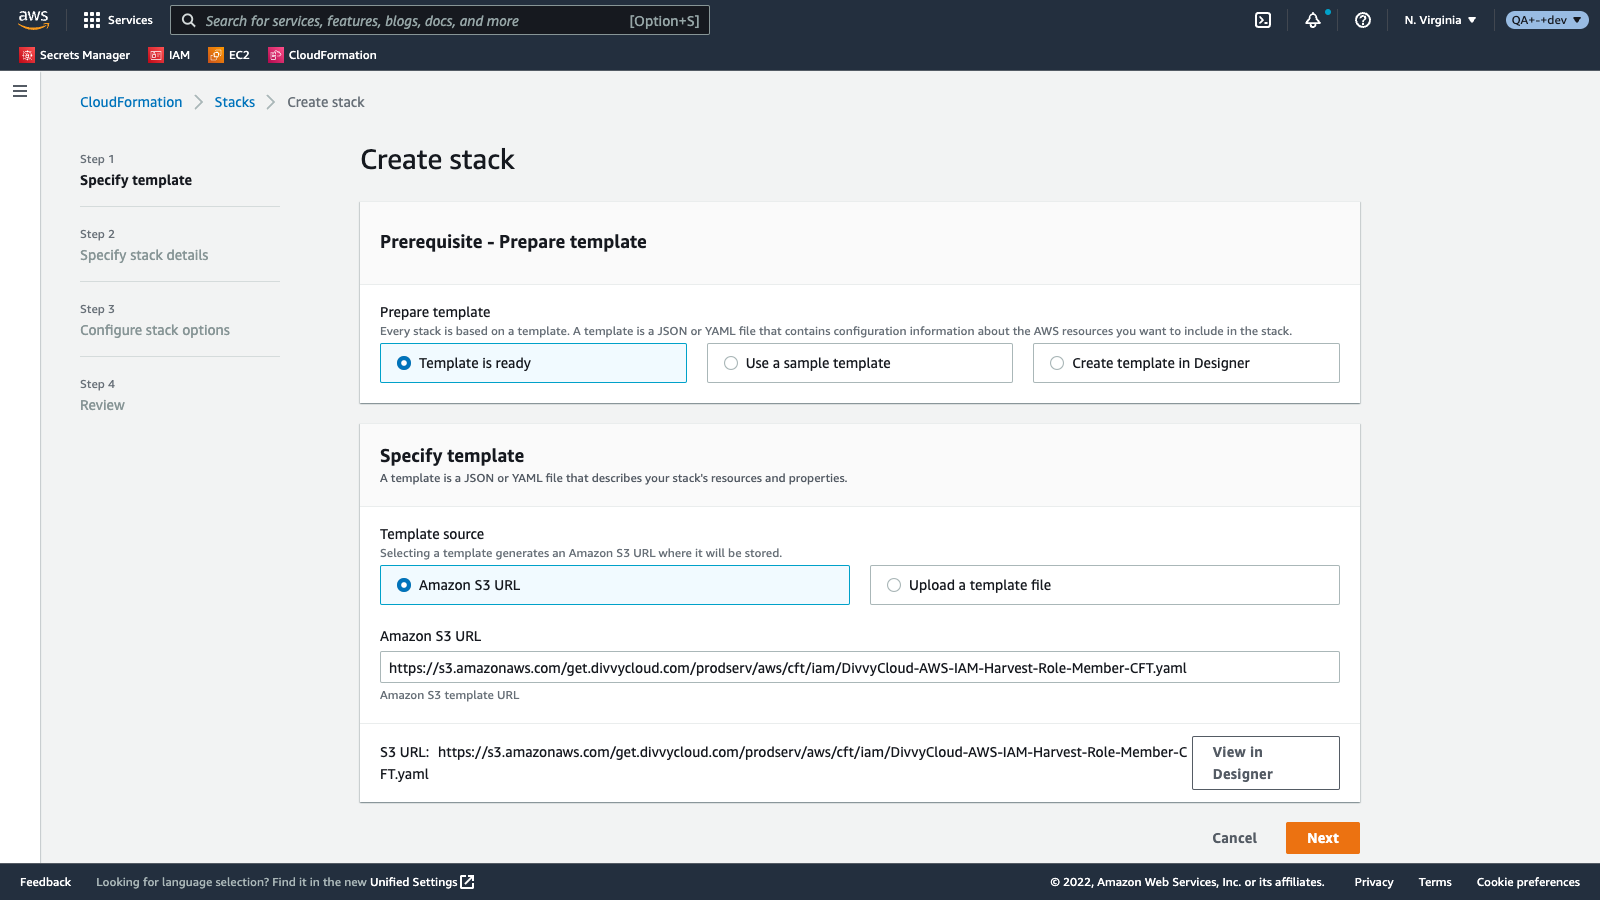The width and height of the screenshot is (1600, 900).
Task: Open the Unified Settings link
Action: [x=413, y=882]
